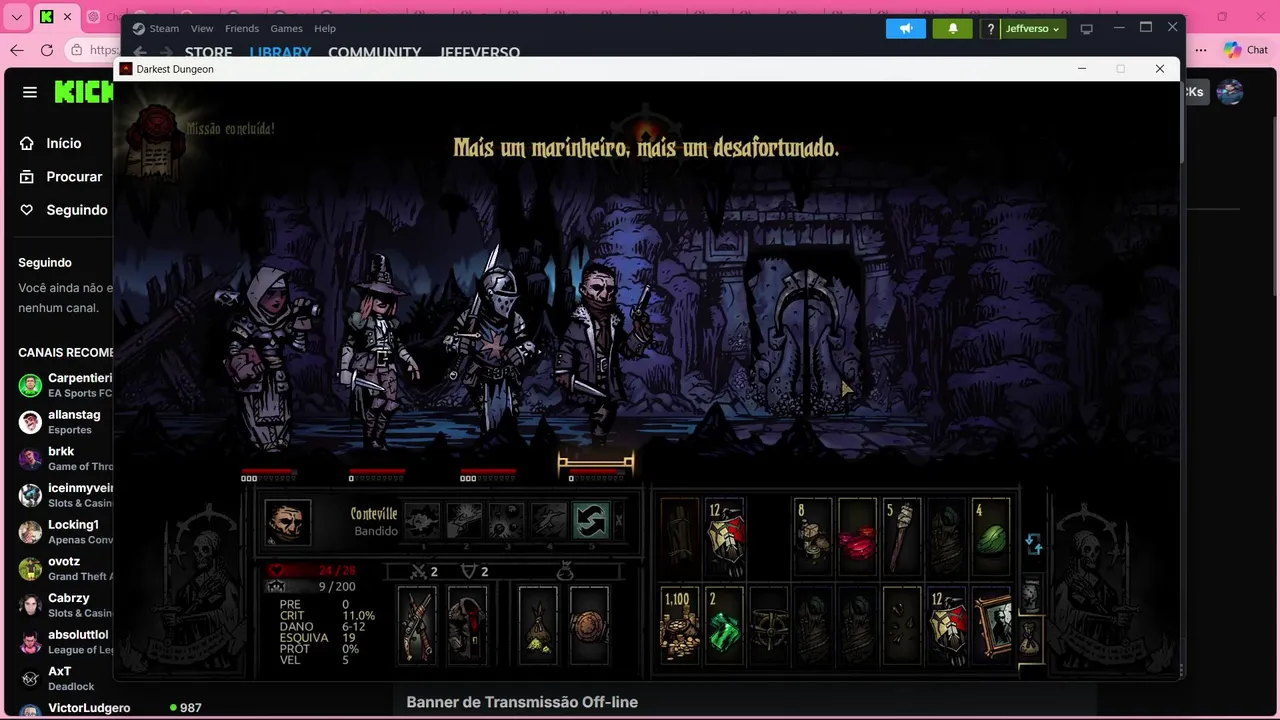This screenshot has width=1280, height=720.
Task: Select the shards item in inventory
Action: tap(902, 624)
